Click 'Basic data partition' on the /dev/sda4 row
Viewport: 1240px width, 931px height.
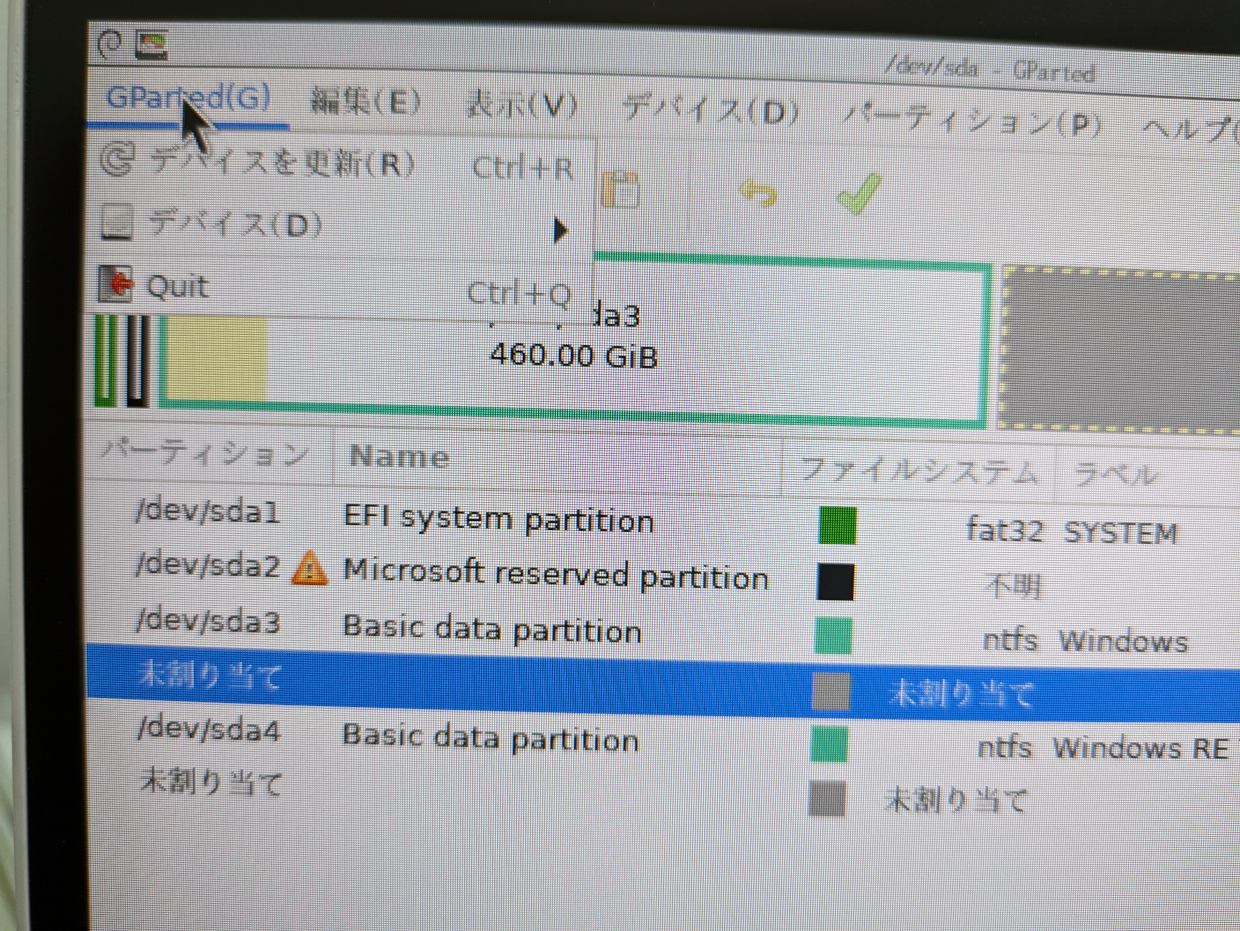(490, 738)
